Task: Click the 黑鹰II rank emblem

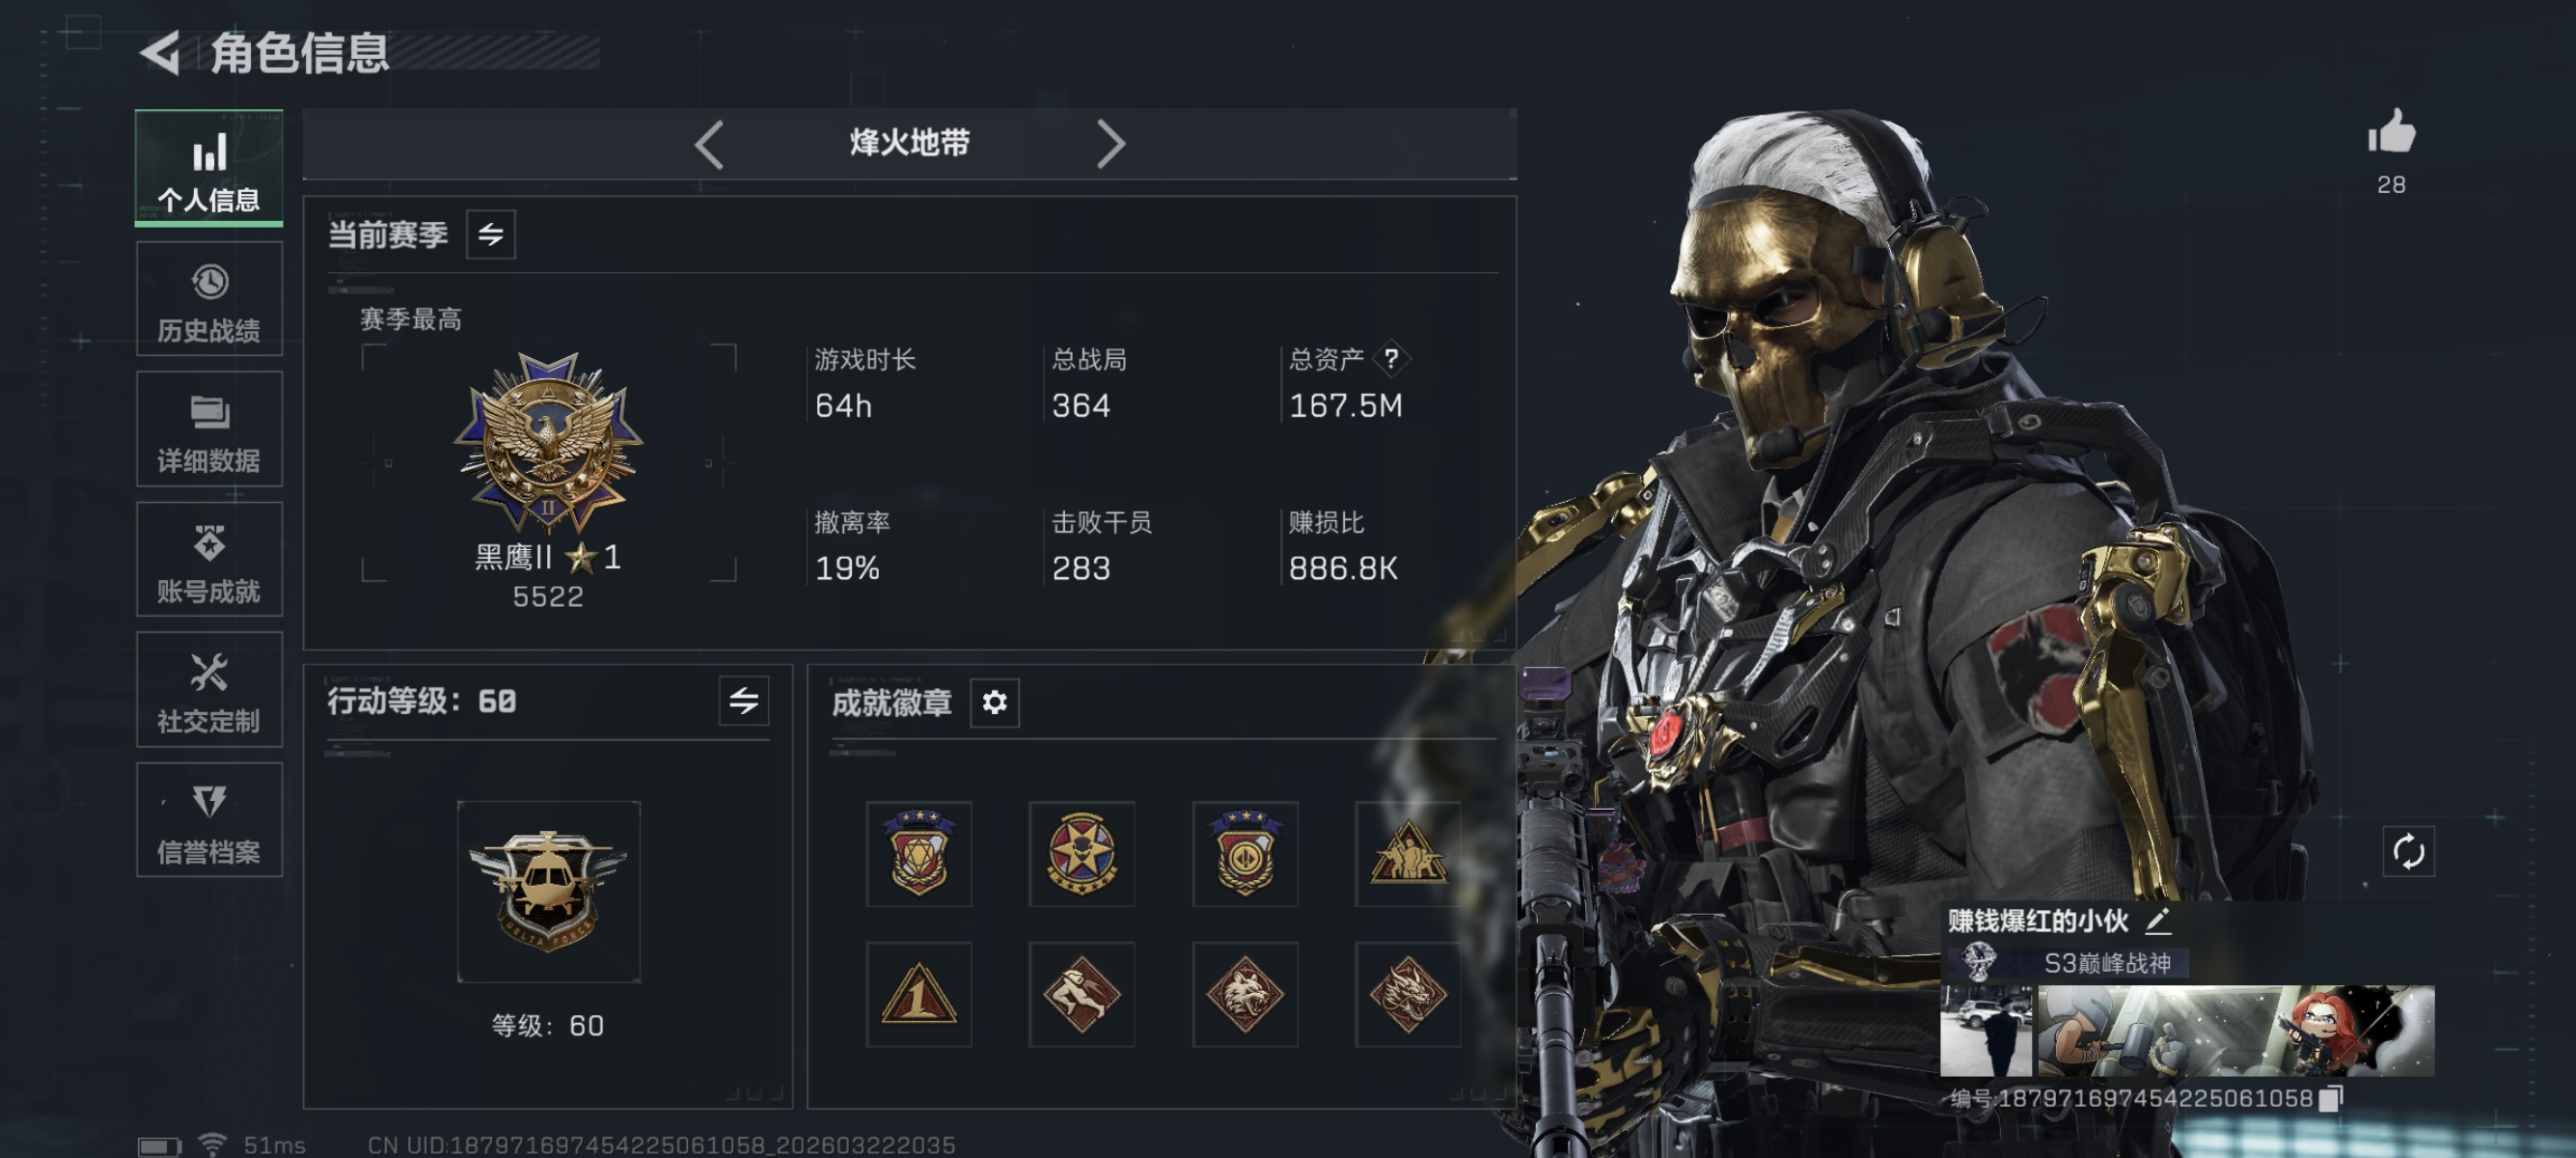Action: (x=548, y=443)
